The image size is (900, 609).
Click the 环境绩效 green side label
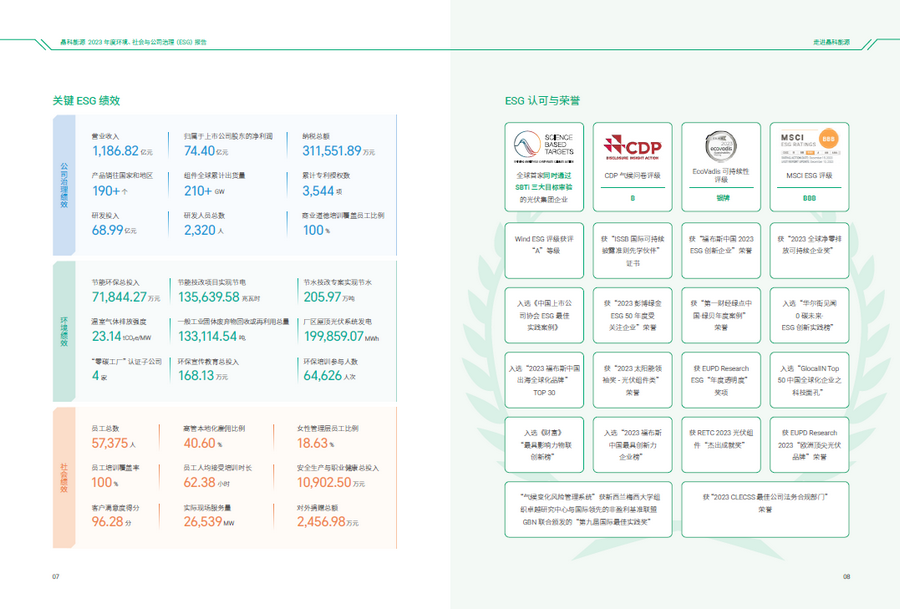pos(64,330)
